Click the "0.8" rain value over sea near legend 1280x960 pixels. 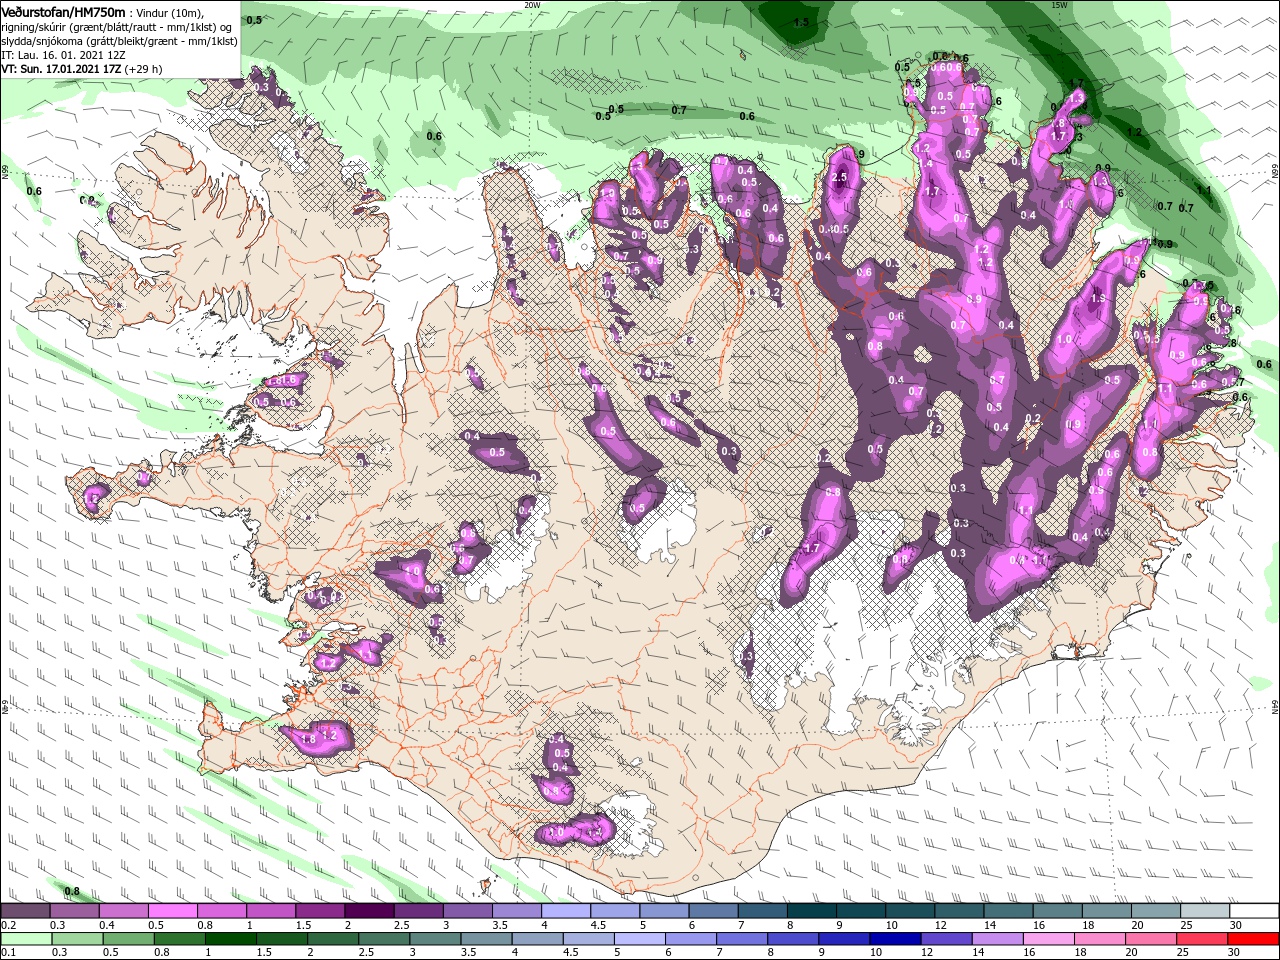click(72, 891)
